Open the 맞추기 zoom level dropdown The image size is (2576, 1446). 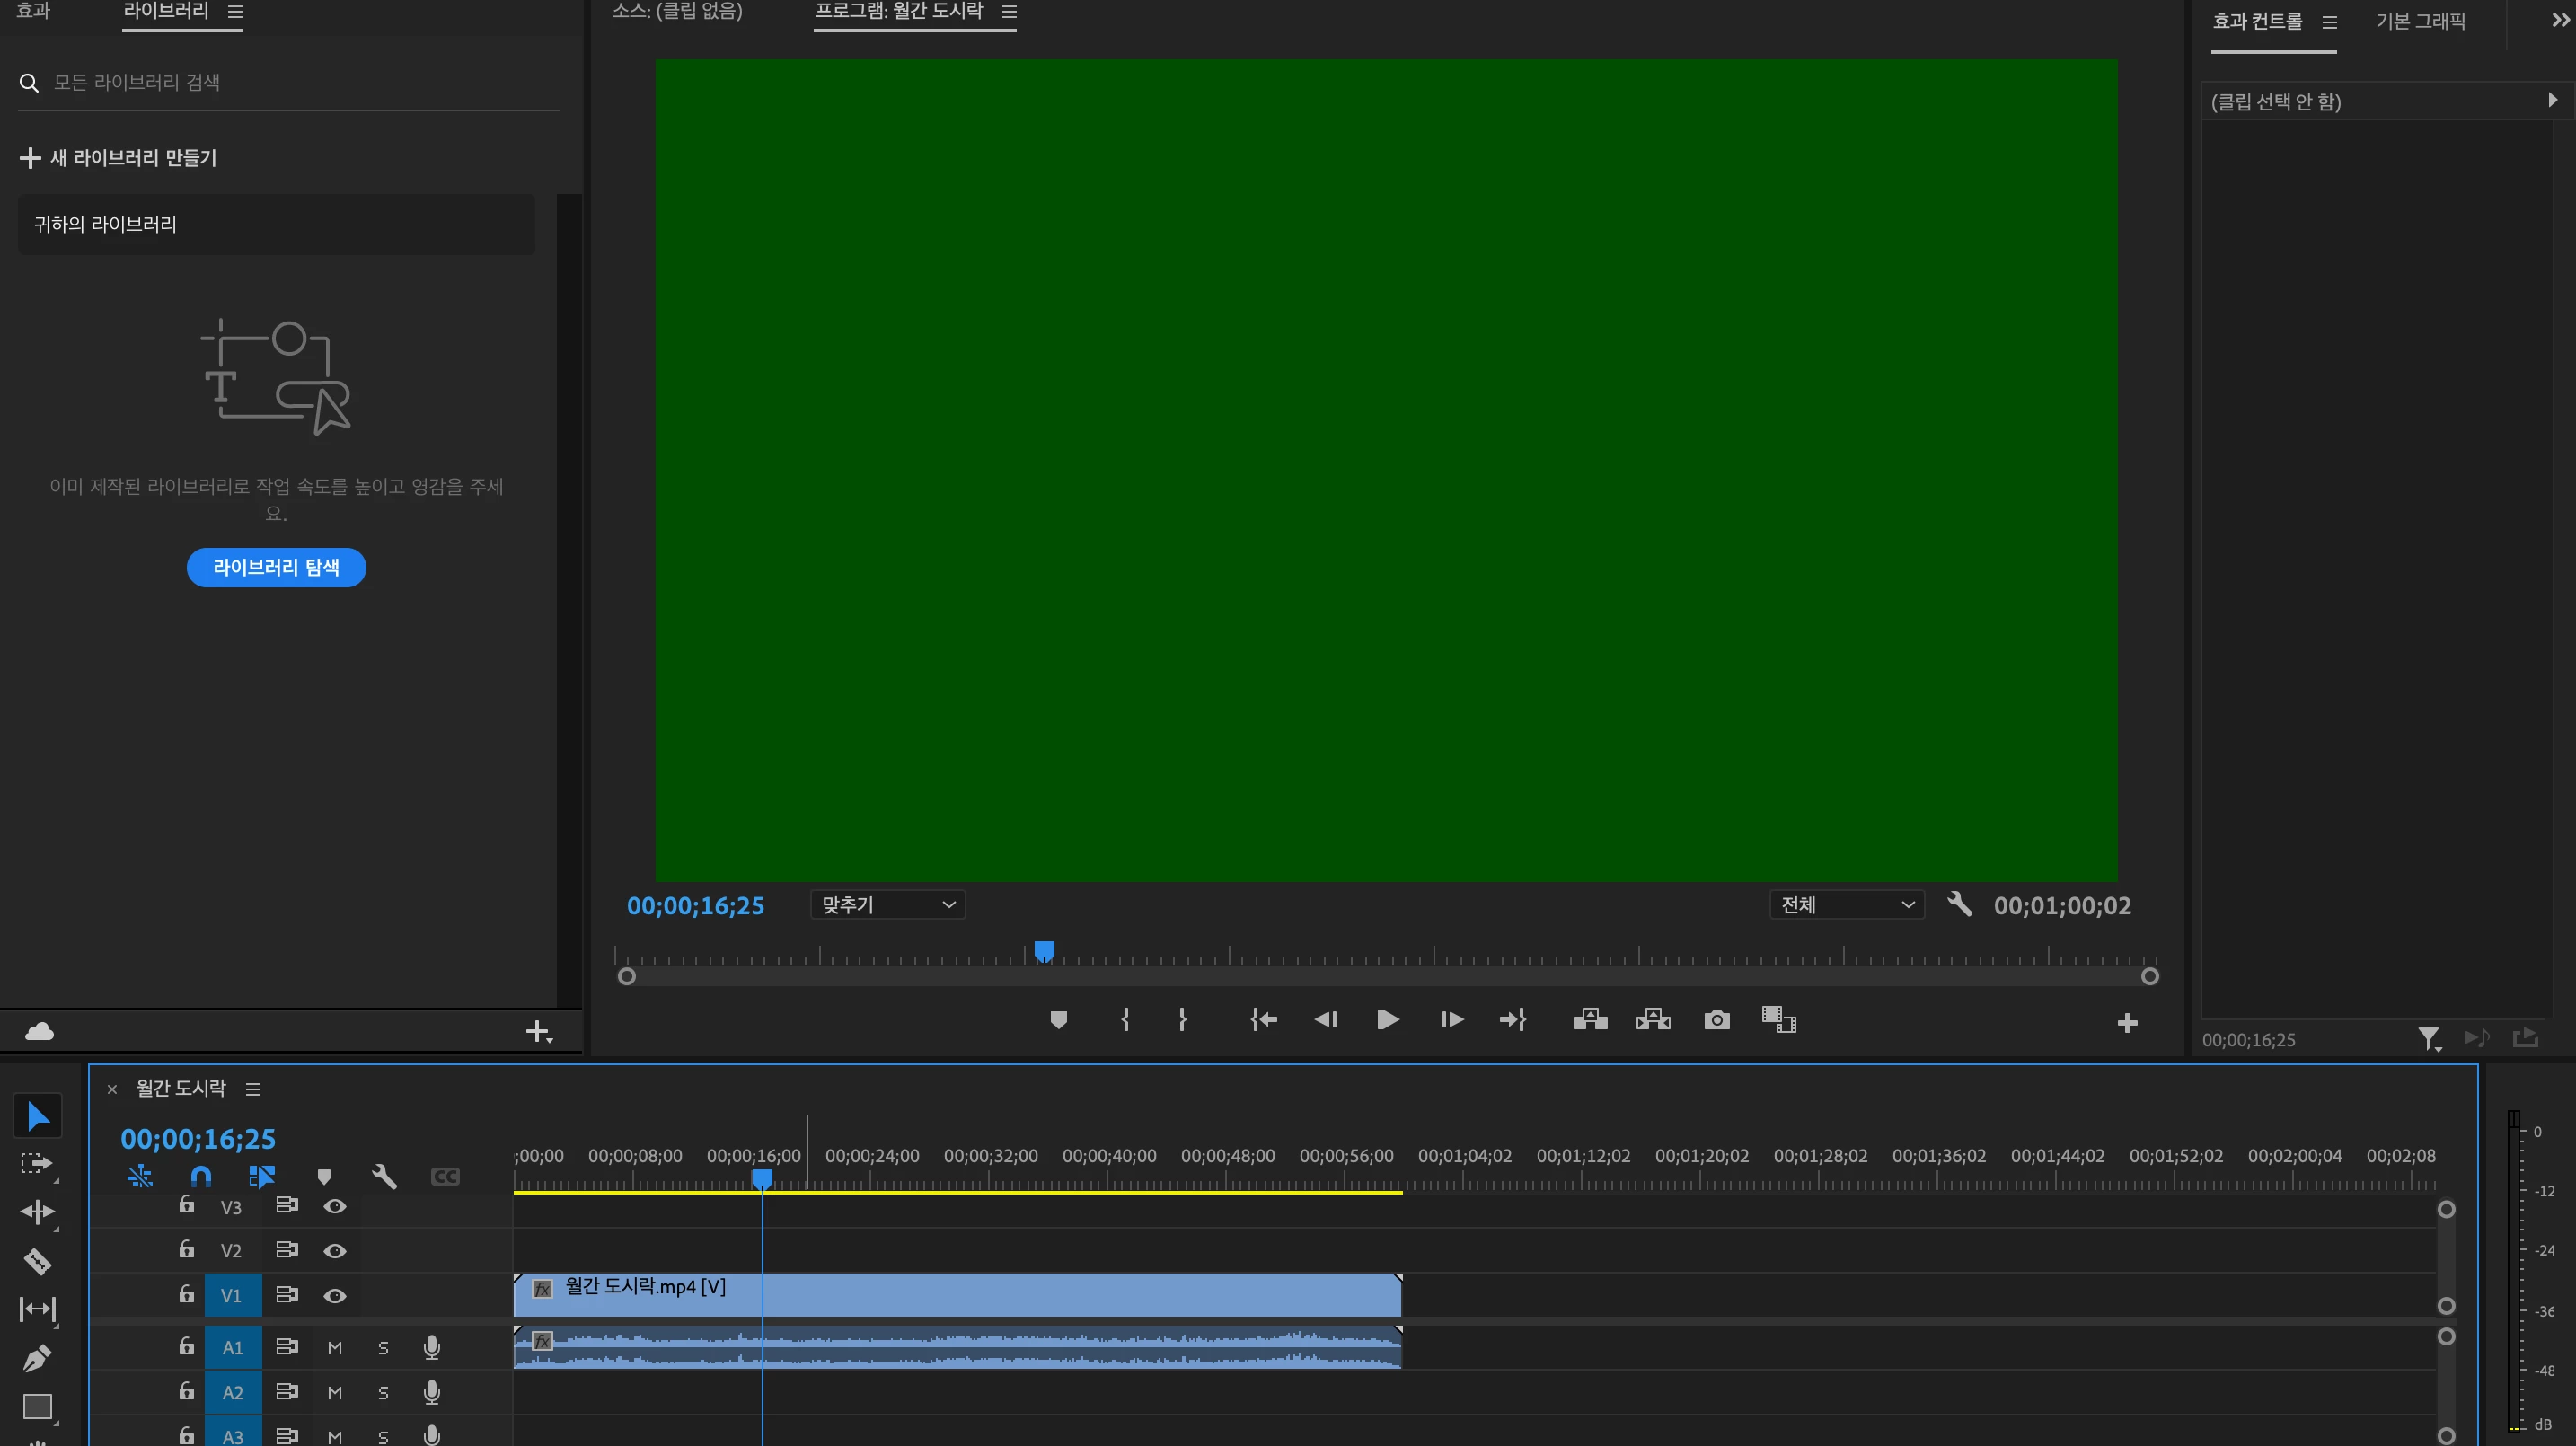pyautogui.click(x=887, y=905)
